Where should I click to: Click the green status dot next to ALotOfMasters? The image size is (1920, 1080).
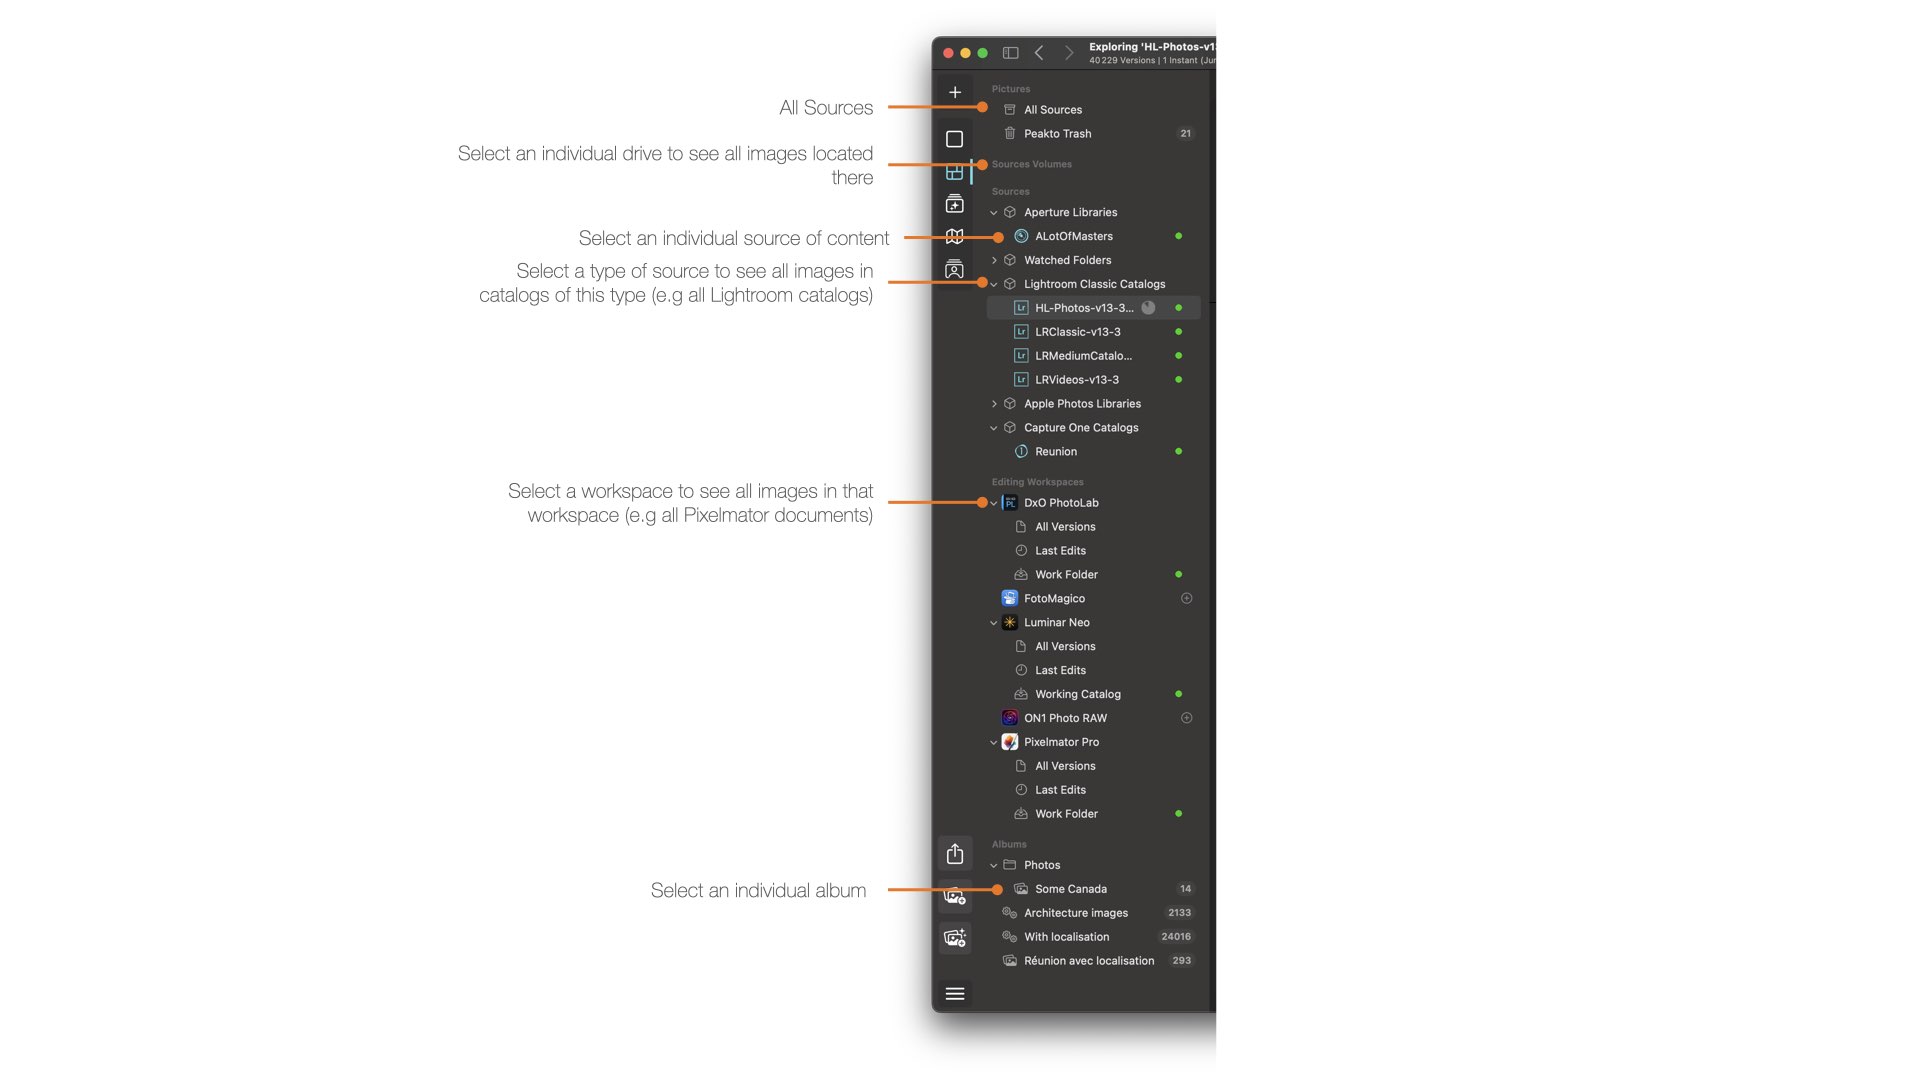tap(1179, 236)
